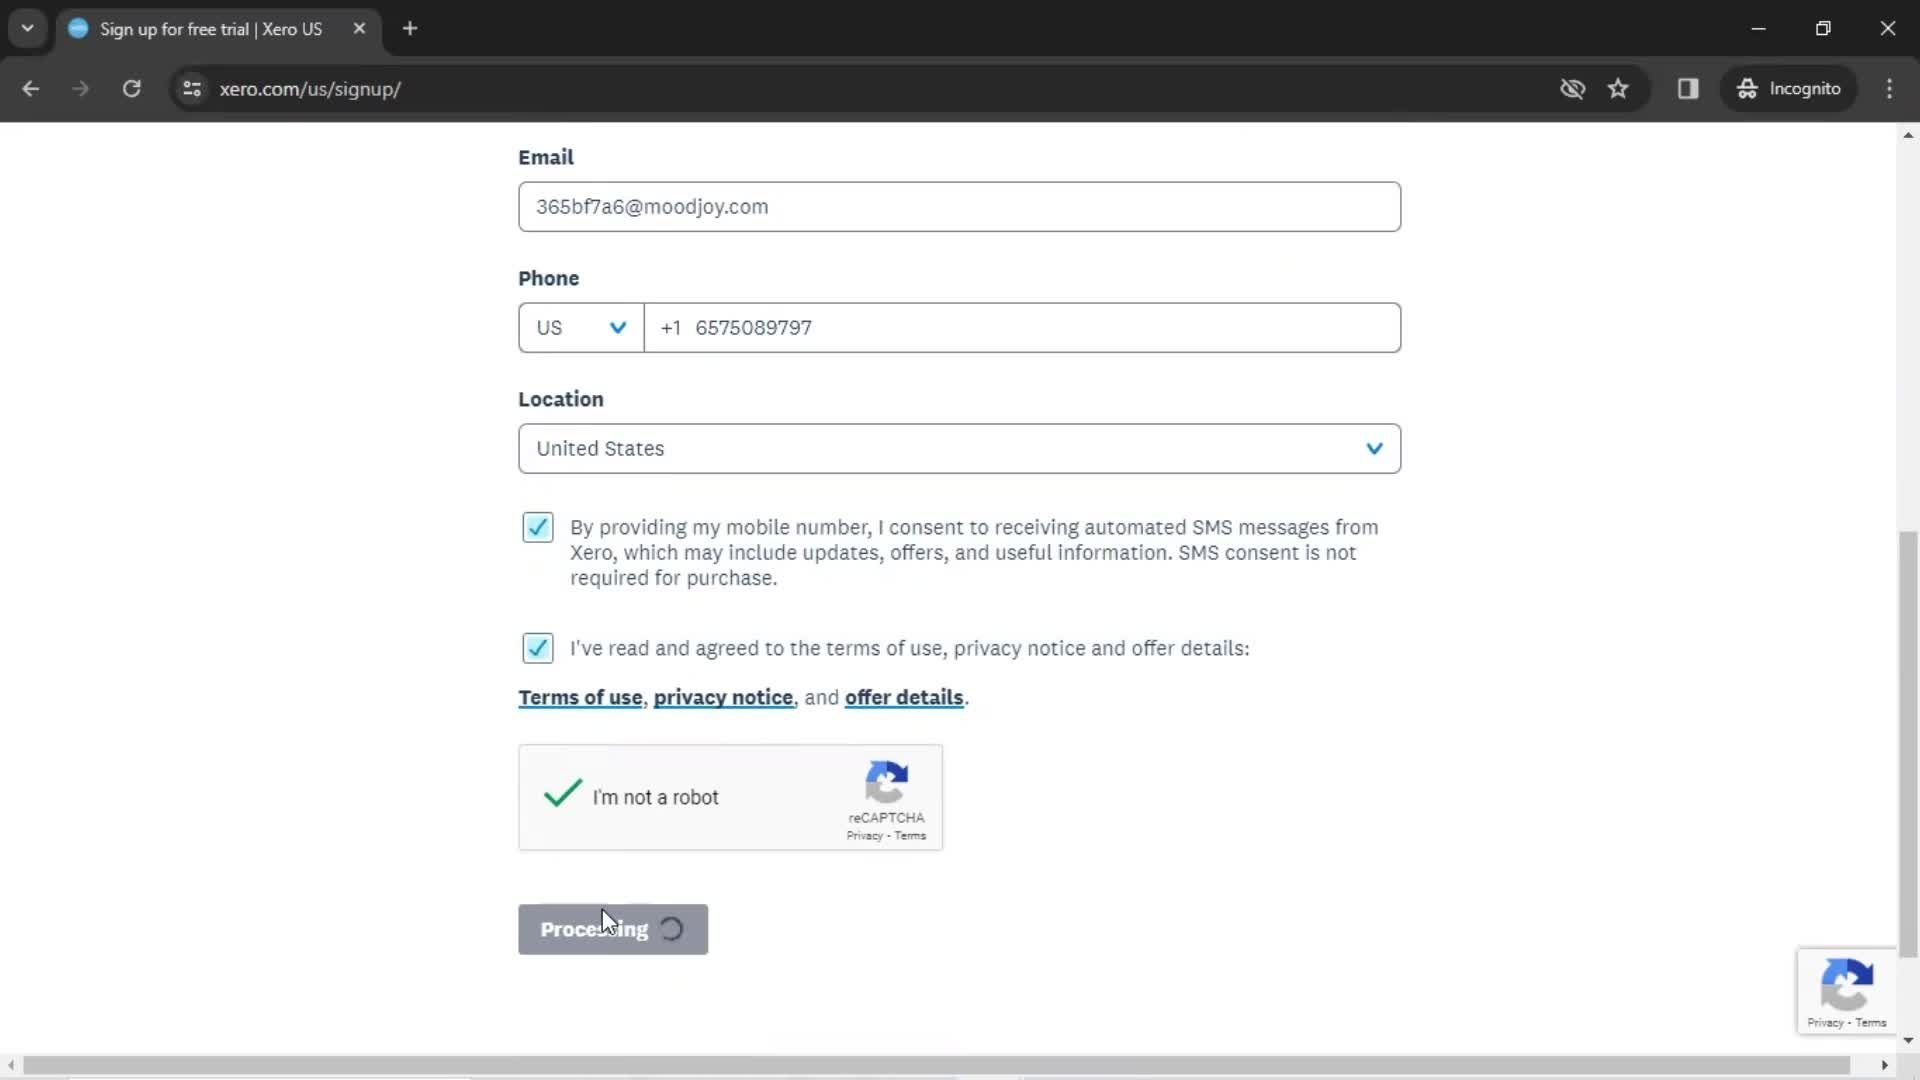Click the scroll right arrow
1920x1080 pixels.
pos(1885,1066)
